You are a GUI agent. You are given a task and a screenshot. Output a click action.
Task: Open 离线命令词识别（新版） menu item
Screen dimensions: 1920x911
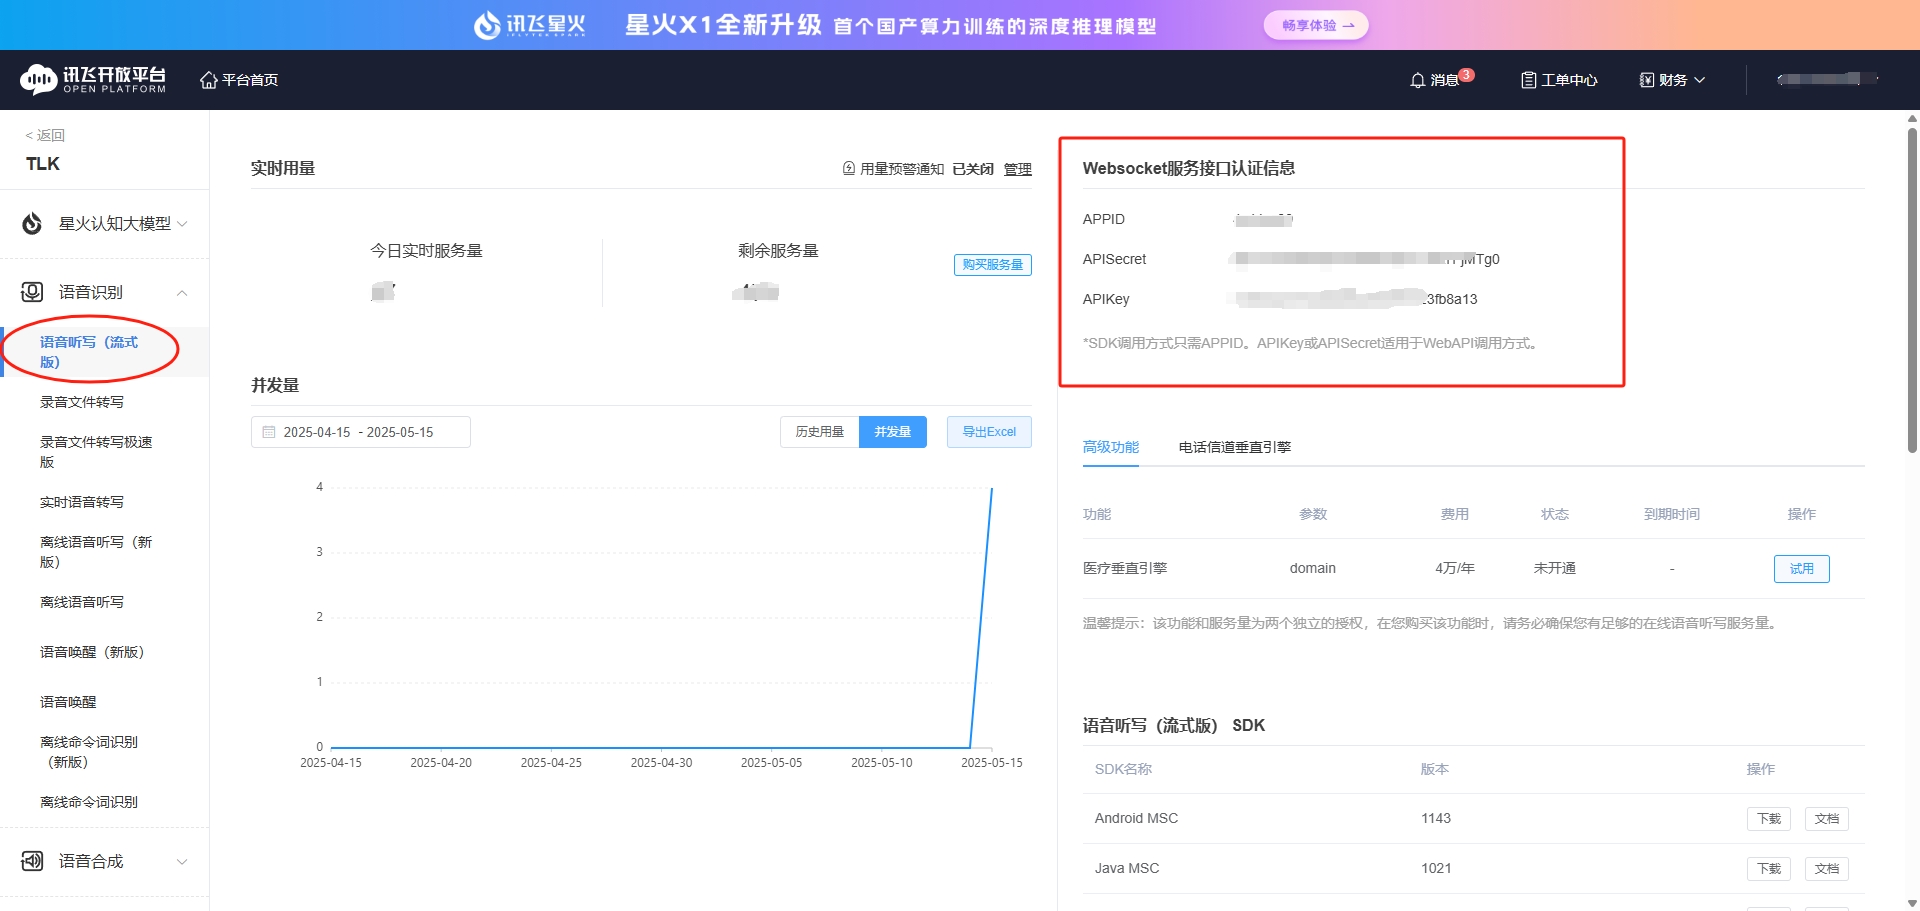[x=89, y=752]
